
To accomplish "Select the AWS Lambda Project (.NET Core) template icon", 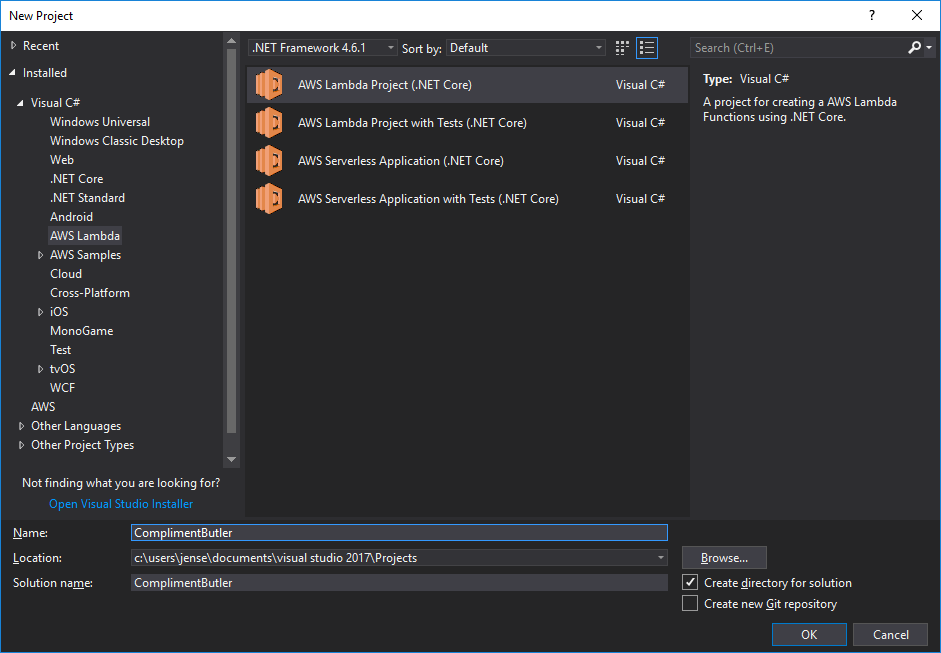I will [x=269, y=85].
